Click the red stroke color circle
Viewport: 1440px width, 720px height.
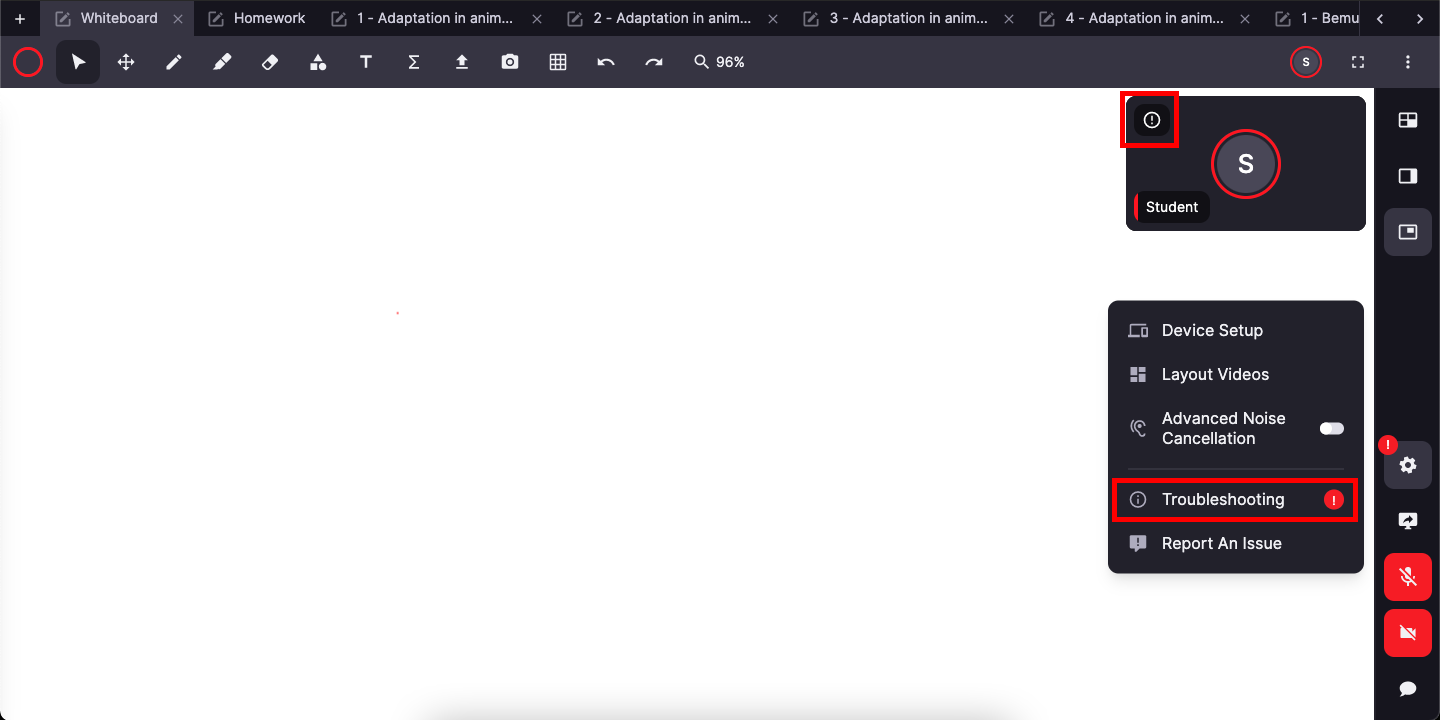[28, 62]
